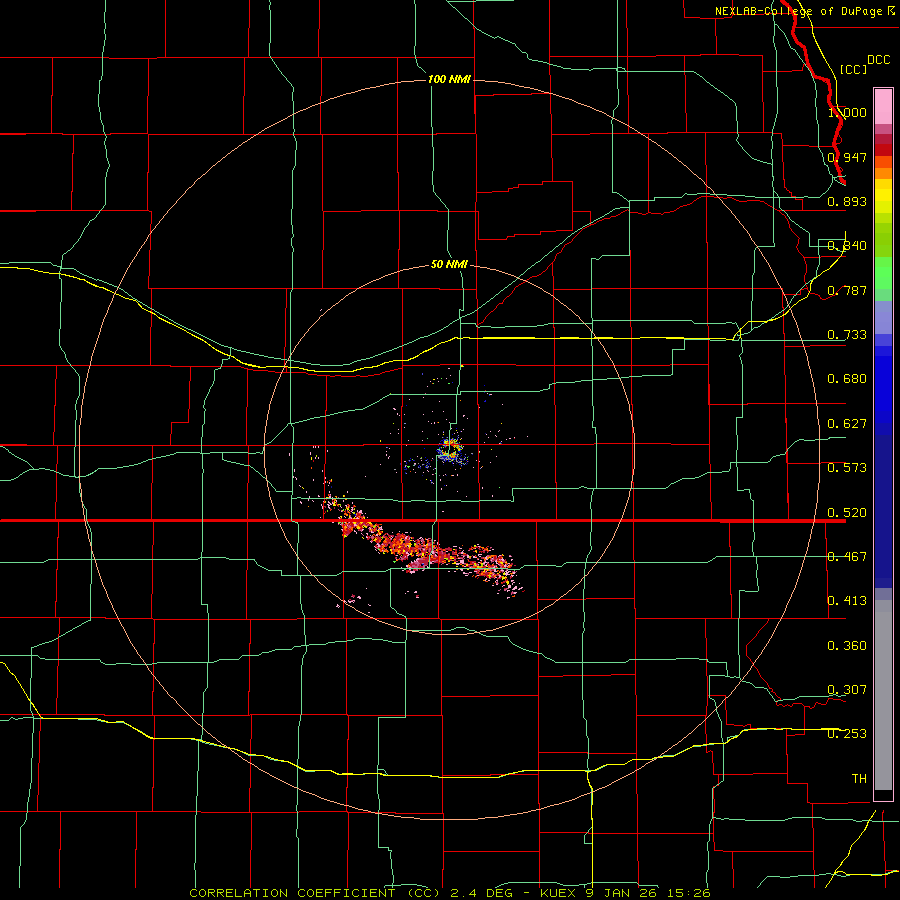Select the 0.627 legend value
Image resolution: width=900 pixels, height=900 pixels.
tap(847, 424)
